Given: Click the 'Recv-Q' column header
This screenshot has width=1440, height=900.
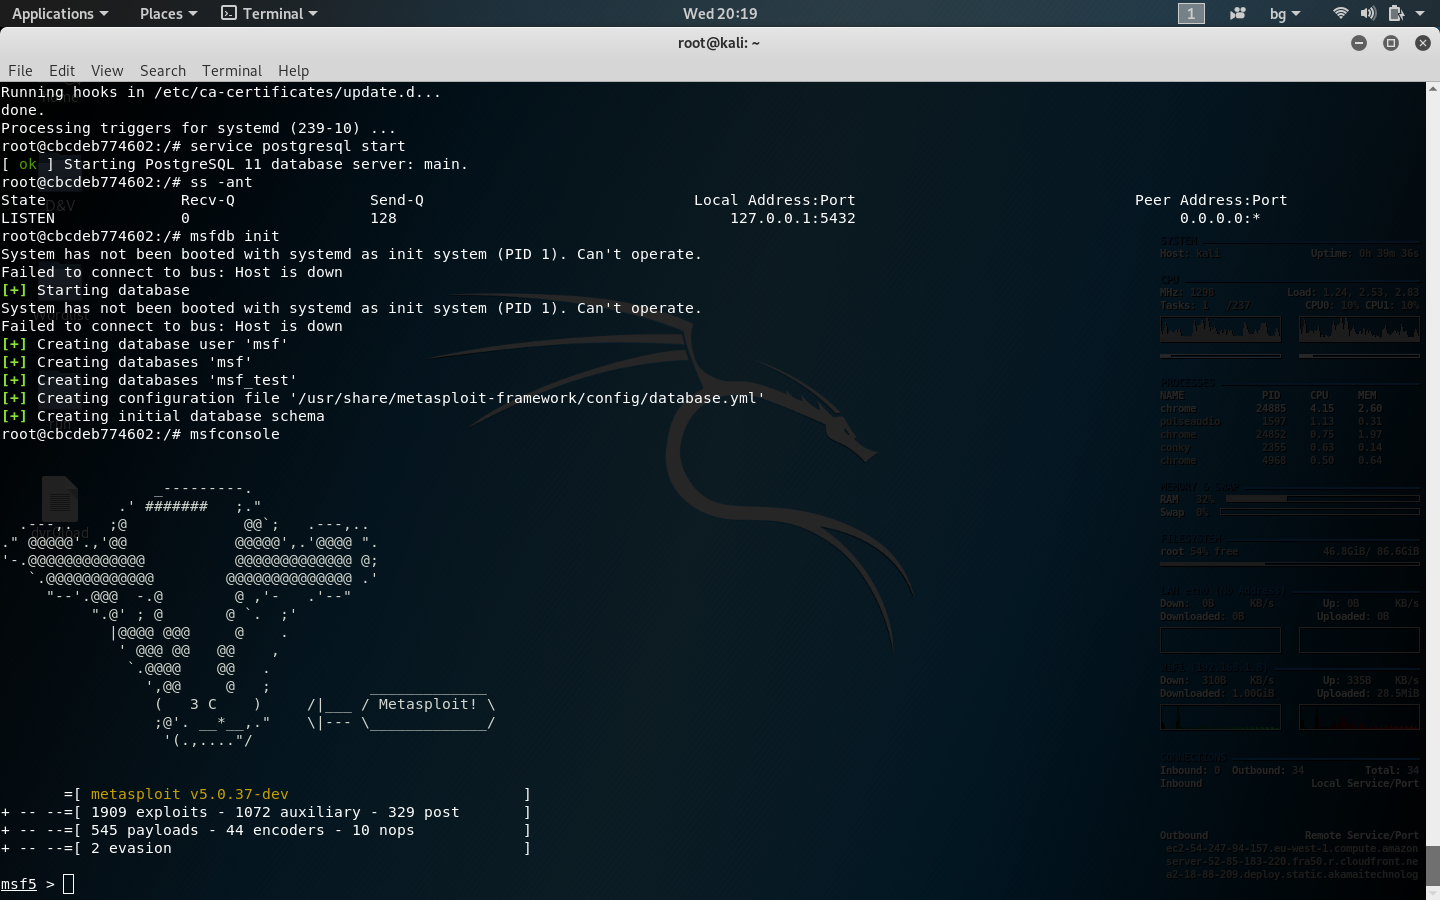Looking at the screenshot, I should 208,200.
